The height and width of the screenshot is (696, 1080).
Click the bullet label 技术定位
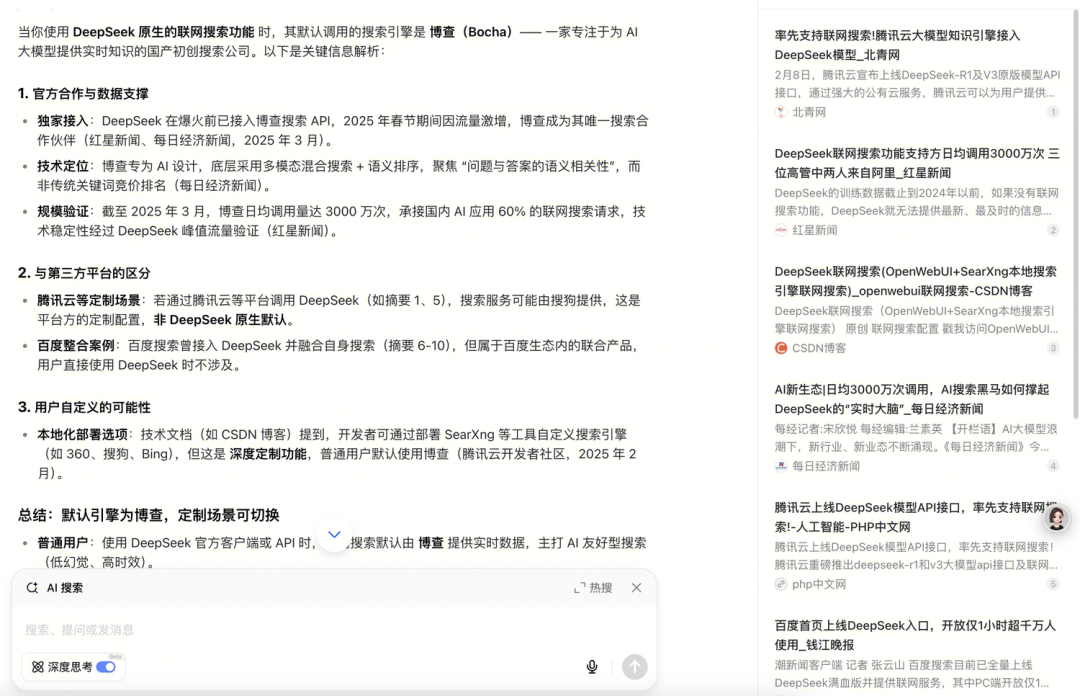[x=63, y=166]
